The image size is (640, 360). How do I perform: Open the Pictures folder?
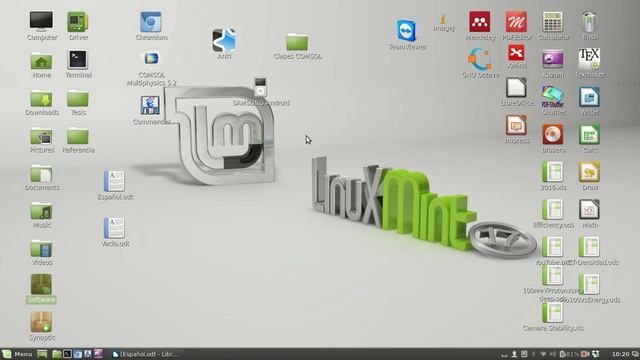[x=41, y=136]
